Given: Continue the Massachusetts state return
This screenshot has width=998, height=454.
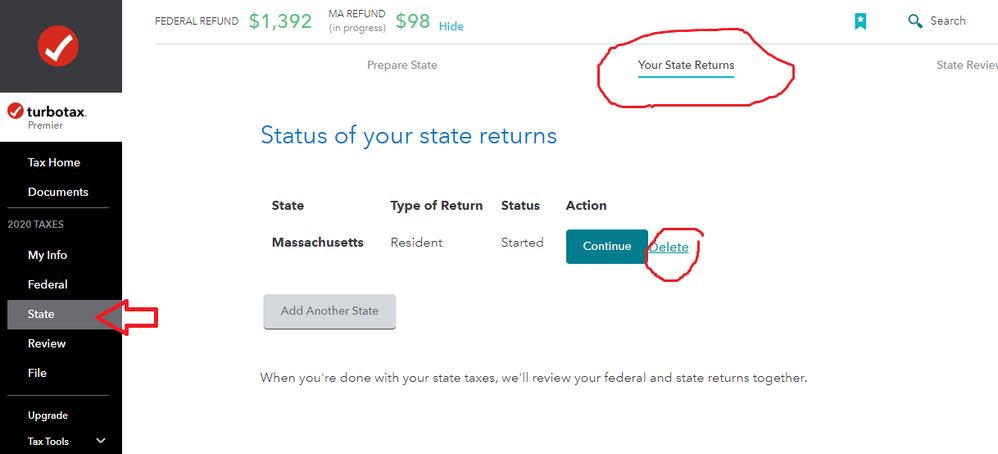Looking at the screenshot, I should [x=607, y=246].
